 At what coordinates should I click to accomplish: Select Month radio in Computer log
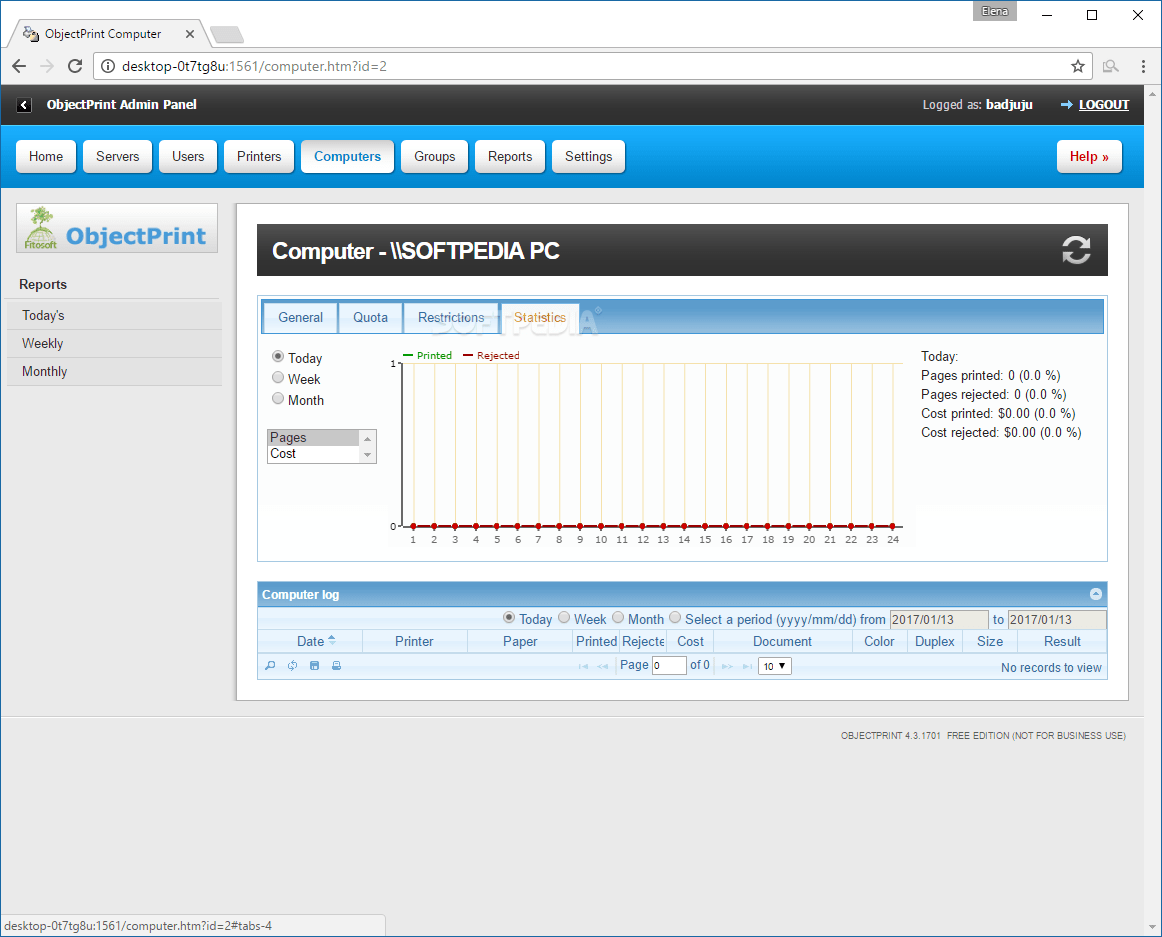tap(618, 618)
